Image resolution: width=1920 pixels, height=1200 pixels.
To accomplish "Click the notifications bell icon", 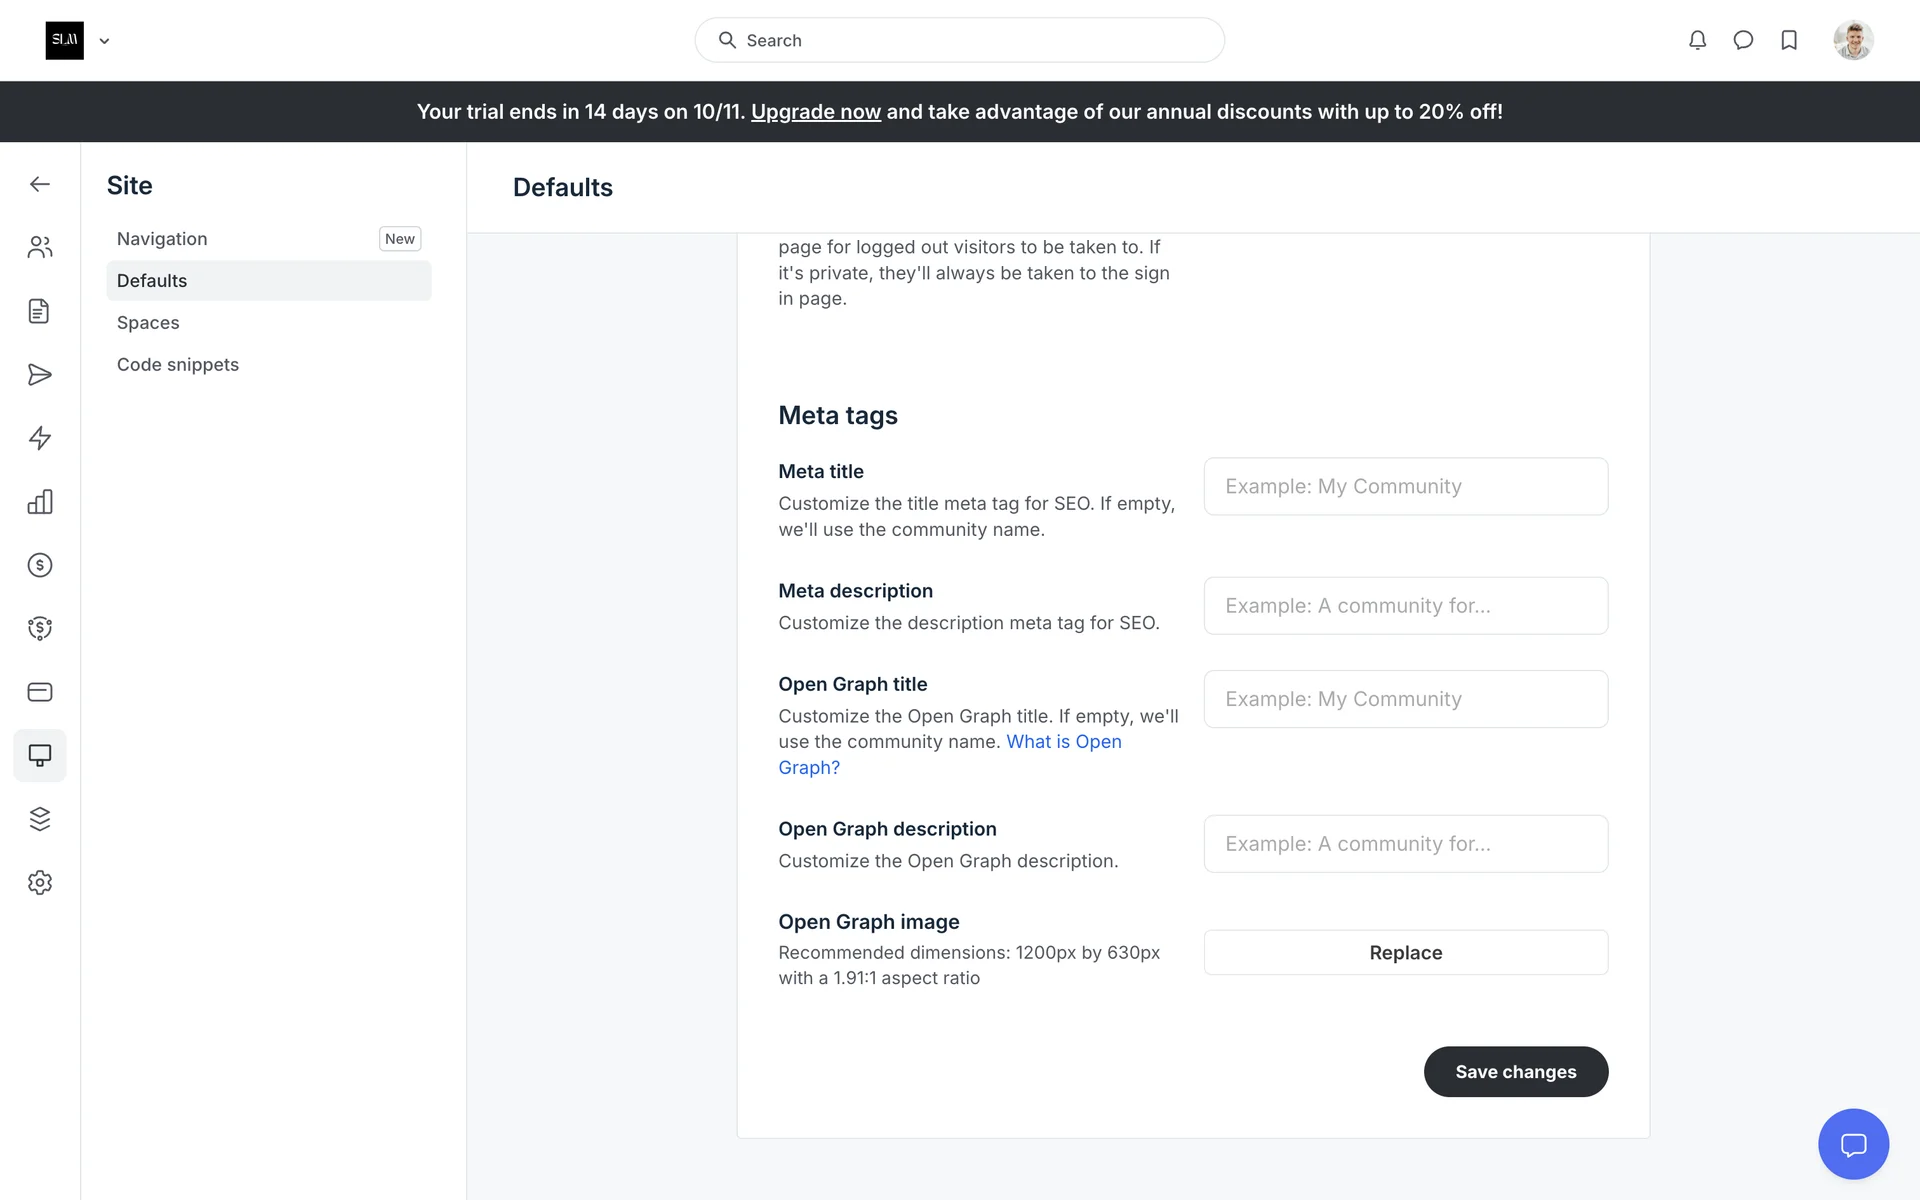I will (x=1697, y=40).
